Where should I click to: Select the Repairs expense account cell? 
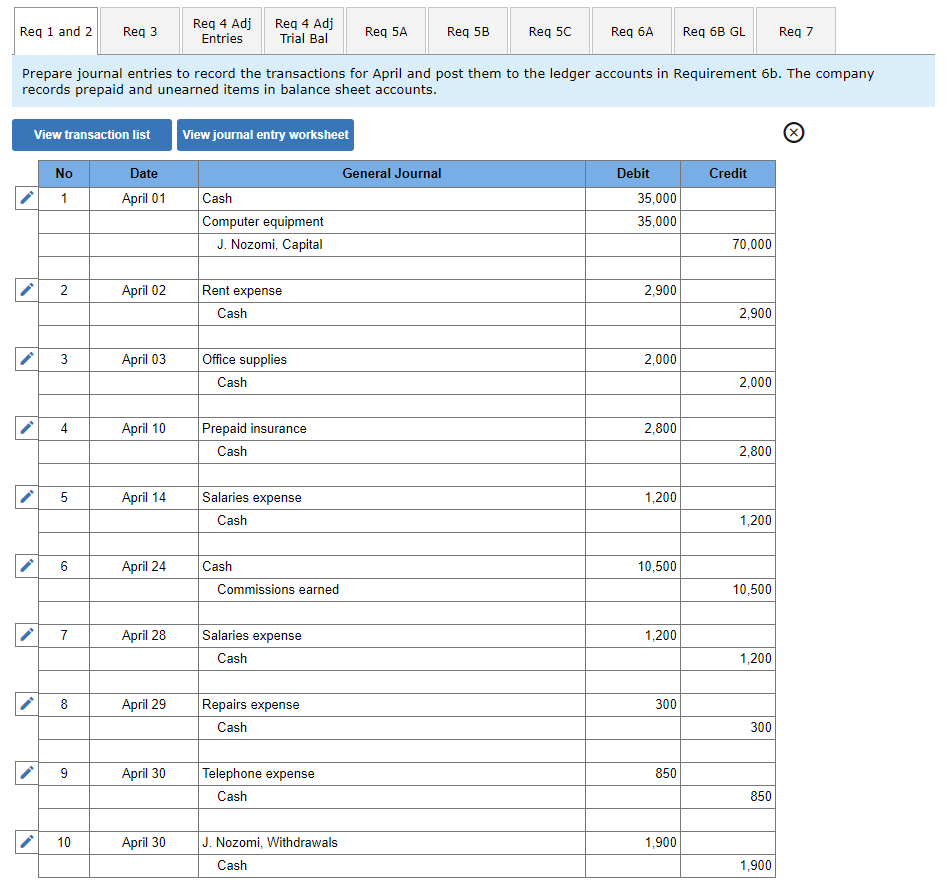[391, 704]
